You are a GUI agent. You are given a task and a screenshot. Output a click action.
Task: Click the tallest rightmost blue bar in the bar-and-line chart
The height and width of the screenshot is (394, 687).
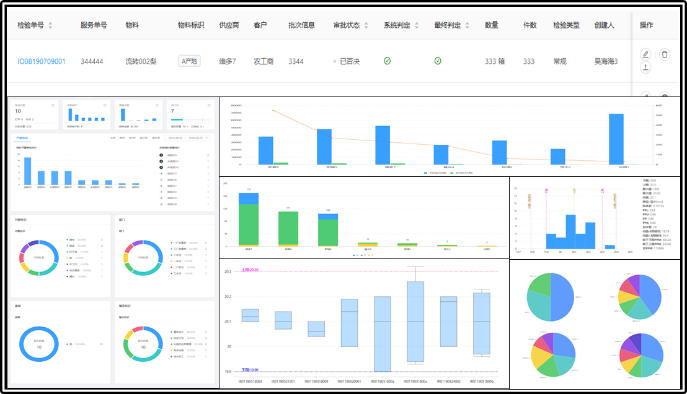coord(616,139)
